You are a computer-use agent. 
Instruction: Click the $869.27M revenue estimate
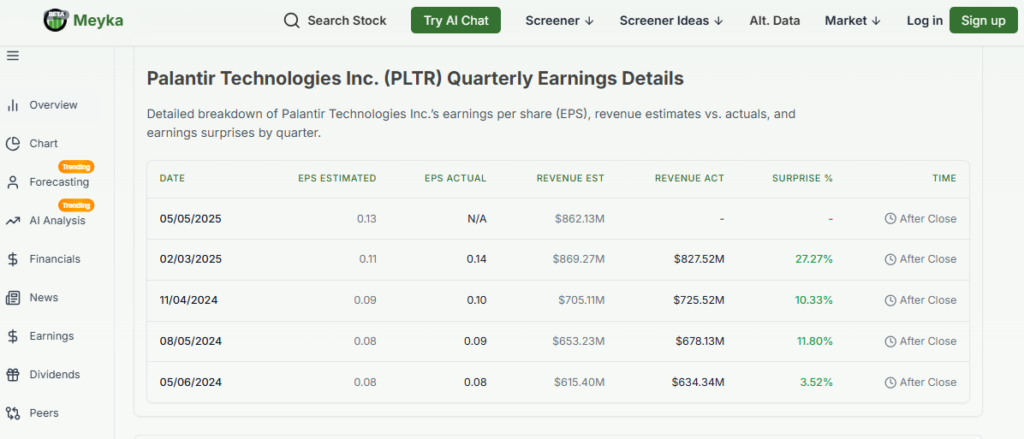579,259
